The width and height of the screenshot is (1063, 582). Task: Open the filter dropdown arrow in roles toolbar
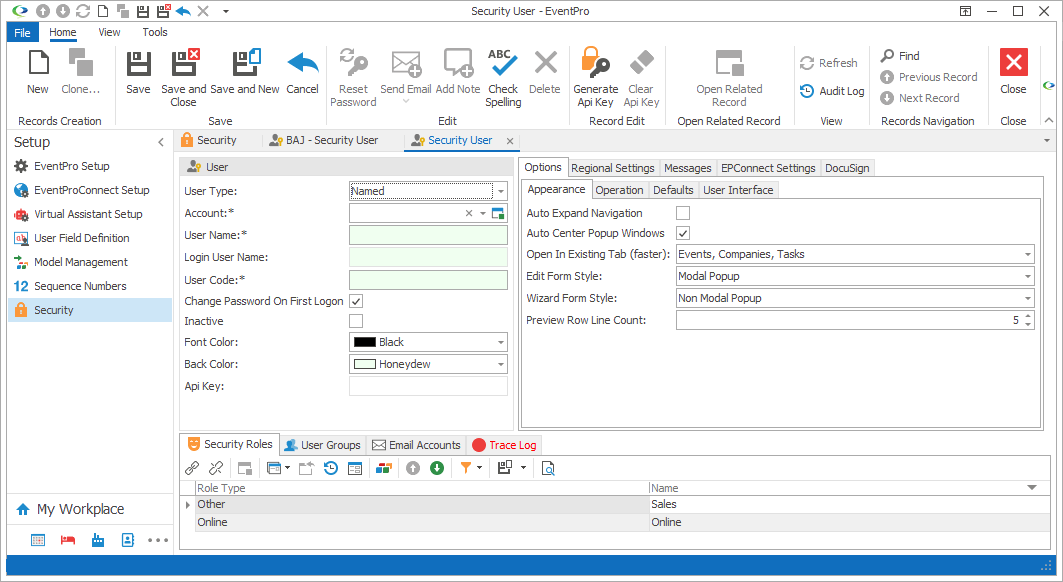479,467
